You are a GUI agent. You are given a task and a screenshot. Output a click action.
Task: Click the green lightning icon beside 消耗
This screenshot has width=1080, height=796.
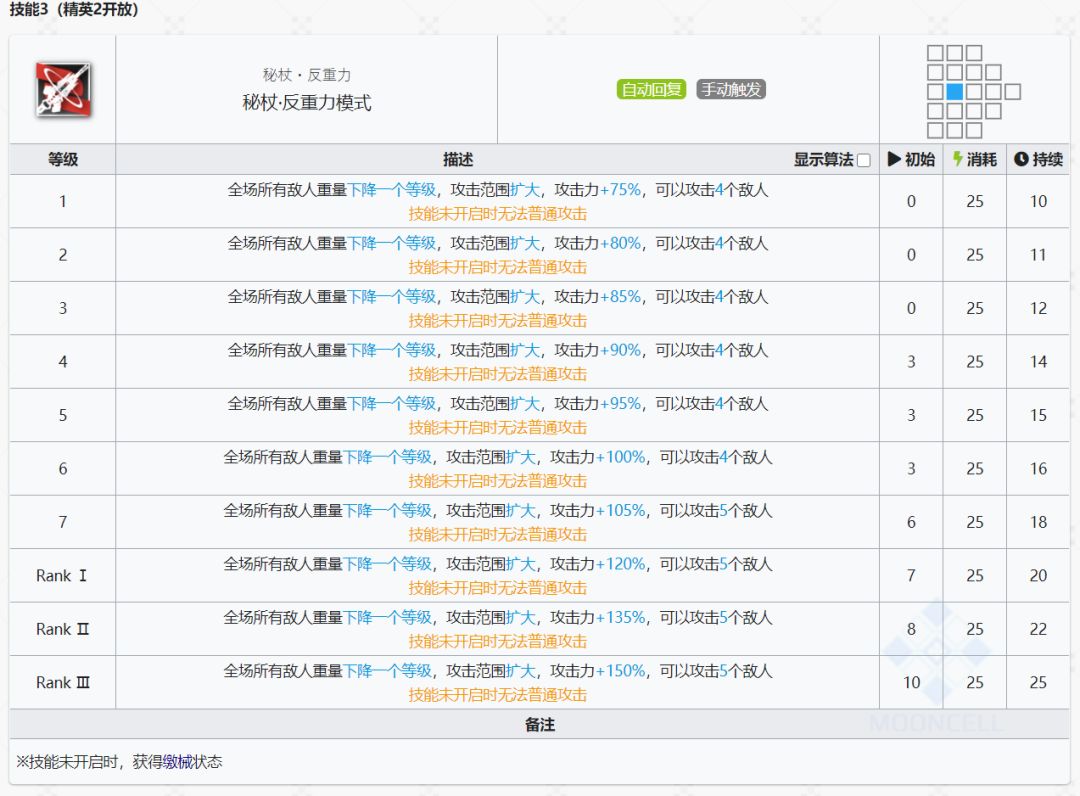coord(958,160)
